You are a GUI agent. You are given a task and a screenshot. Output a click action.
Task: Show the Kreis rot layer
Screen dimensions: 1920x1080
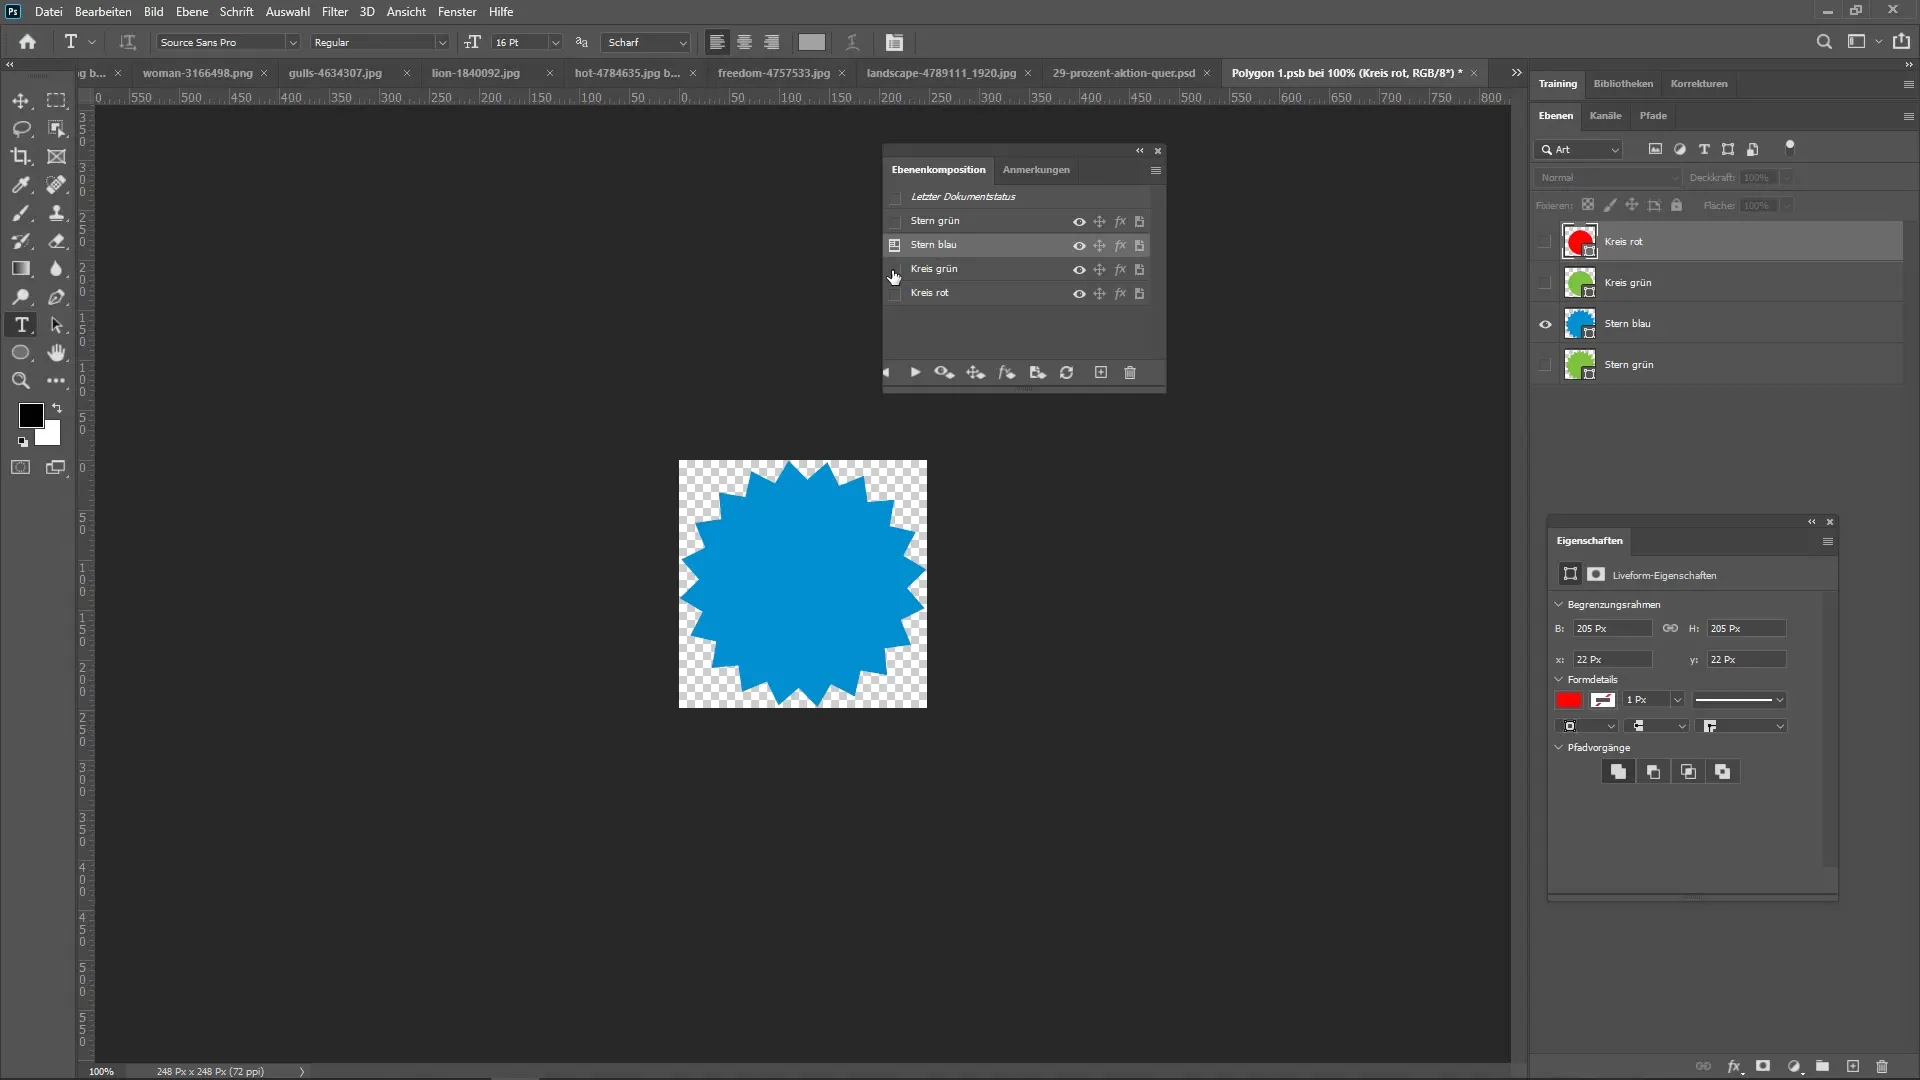1545,242
